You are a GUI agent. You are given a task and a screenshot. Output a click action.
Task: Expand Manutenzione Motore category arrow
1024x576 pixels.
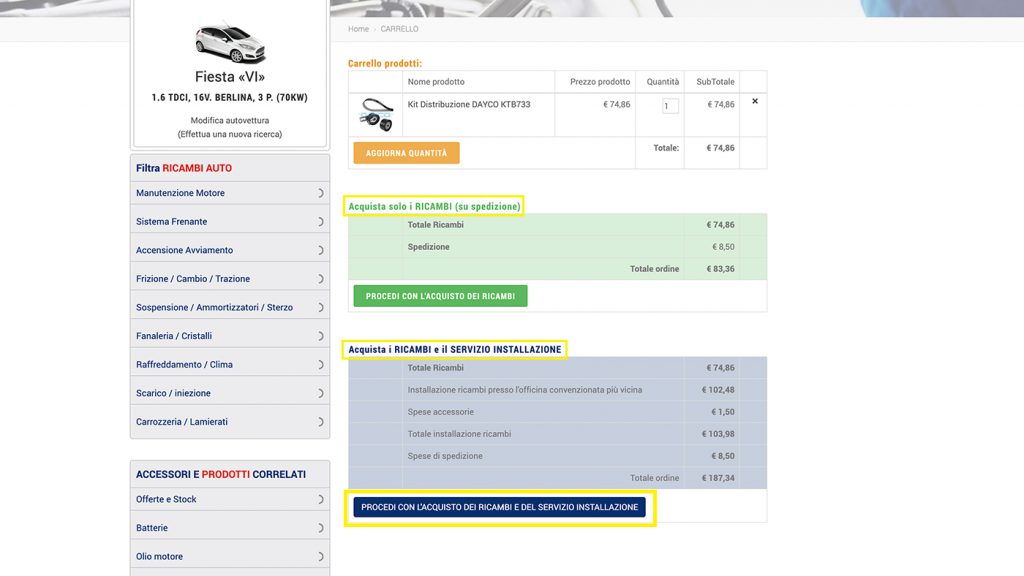(320, 193)
